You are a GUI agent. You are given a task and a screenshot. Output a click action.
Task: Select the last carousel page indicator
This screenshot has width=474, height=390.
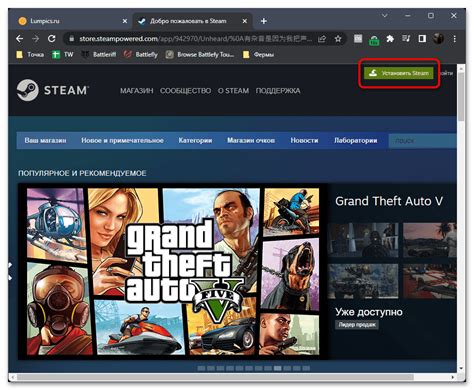(306, 368)
